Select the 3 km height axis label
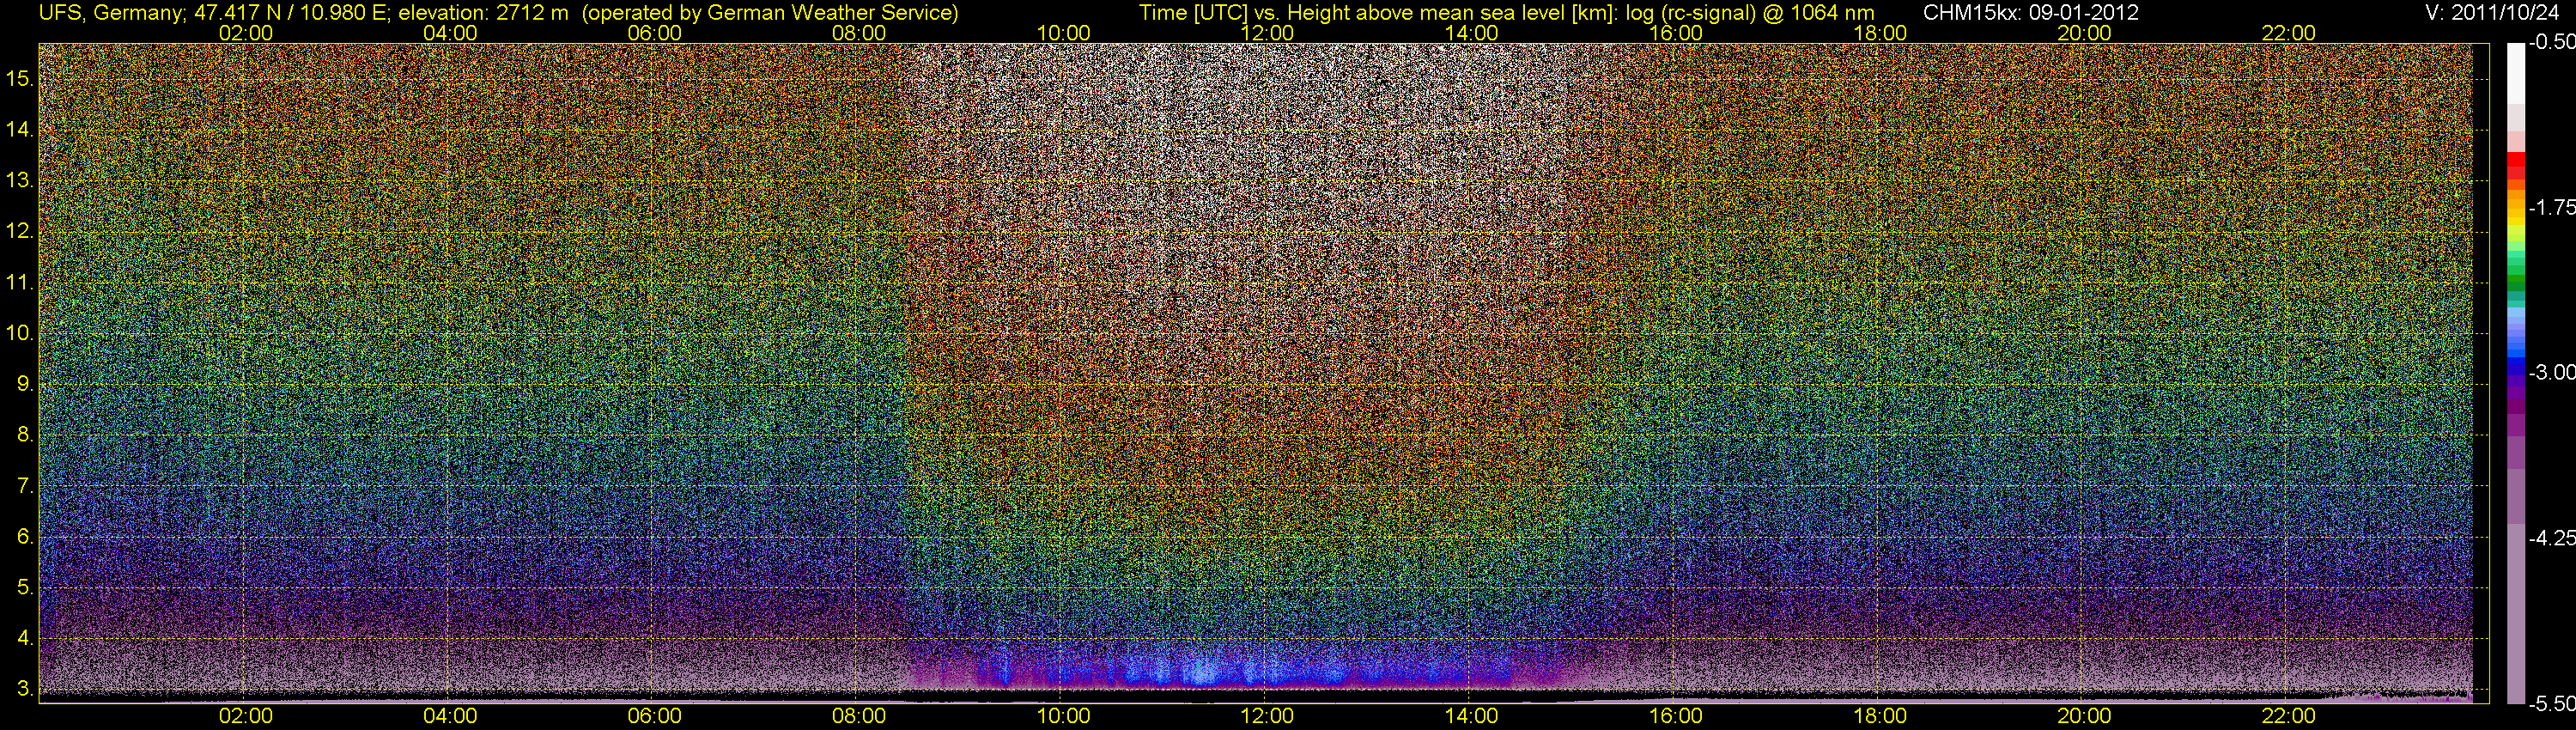Screen dimensions: 2576x730 [x=24, y=689]
